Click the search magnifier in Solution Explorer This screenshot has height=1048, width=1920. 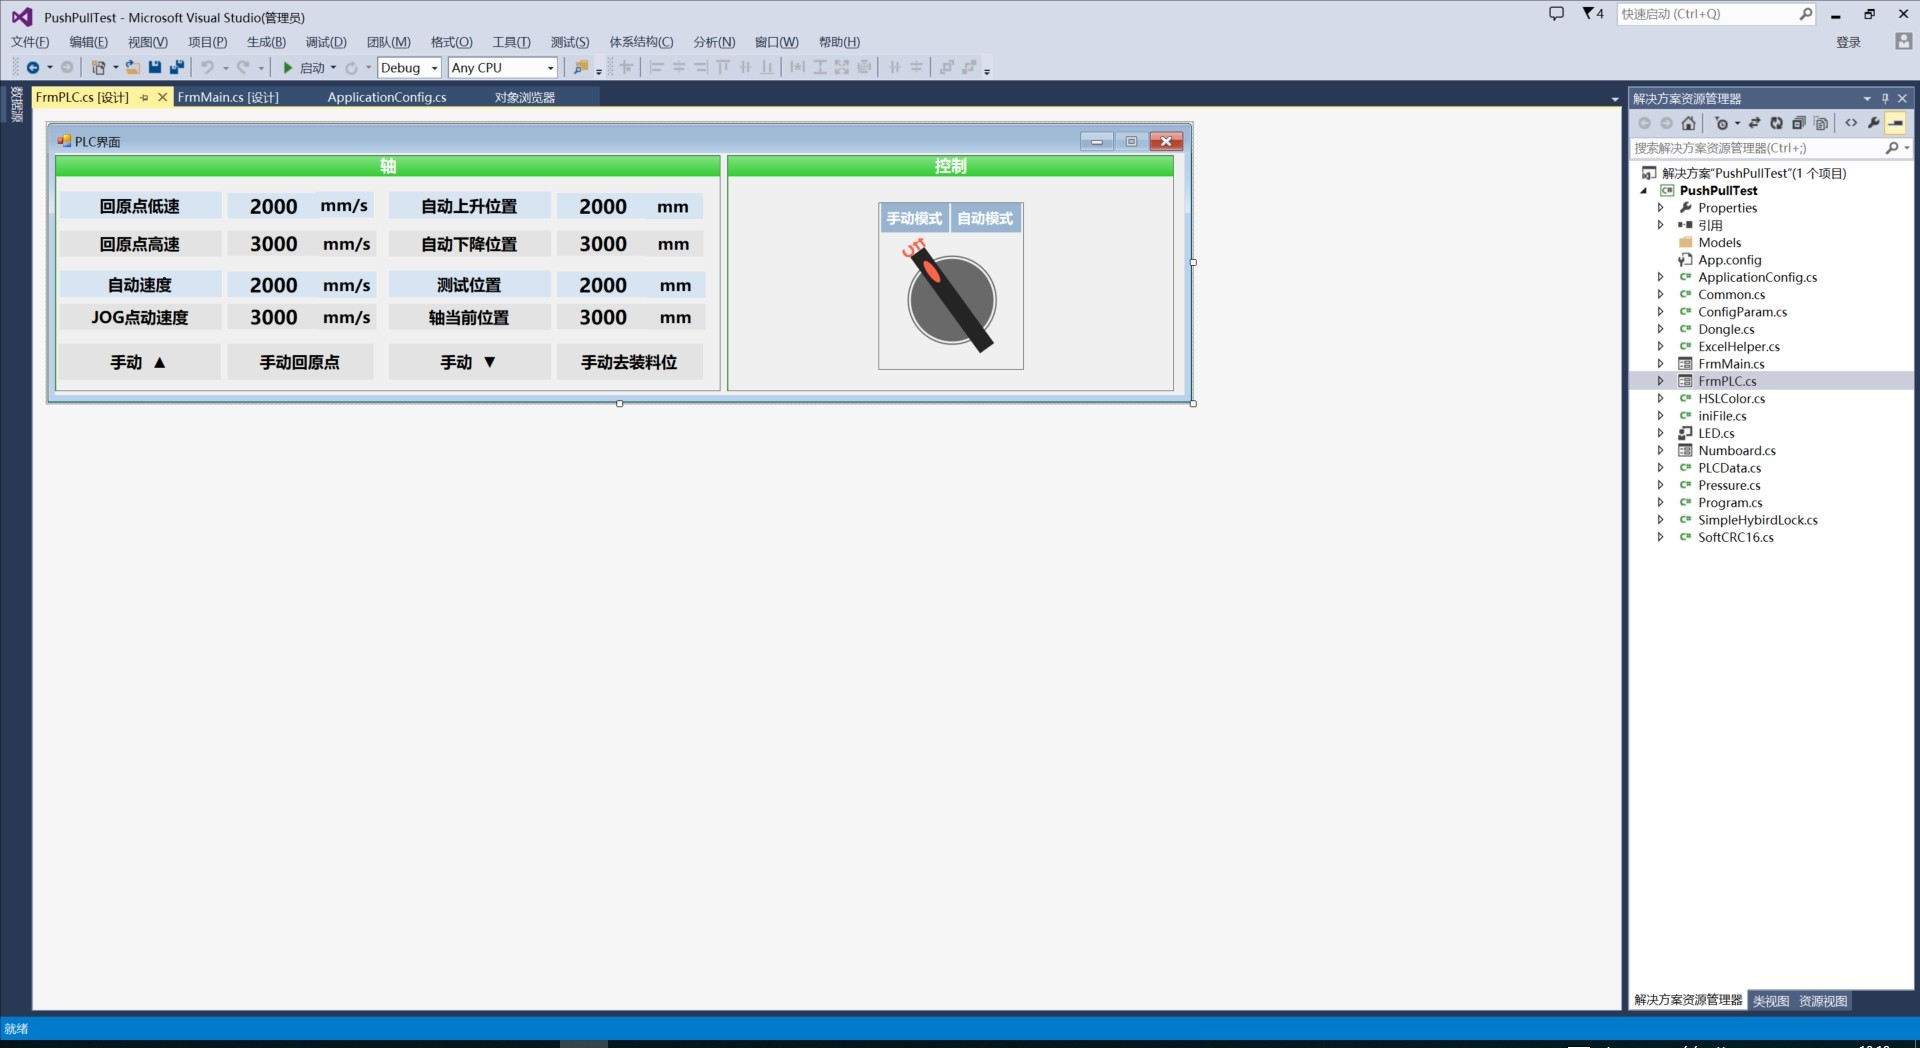click(1891, 148)
